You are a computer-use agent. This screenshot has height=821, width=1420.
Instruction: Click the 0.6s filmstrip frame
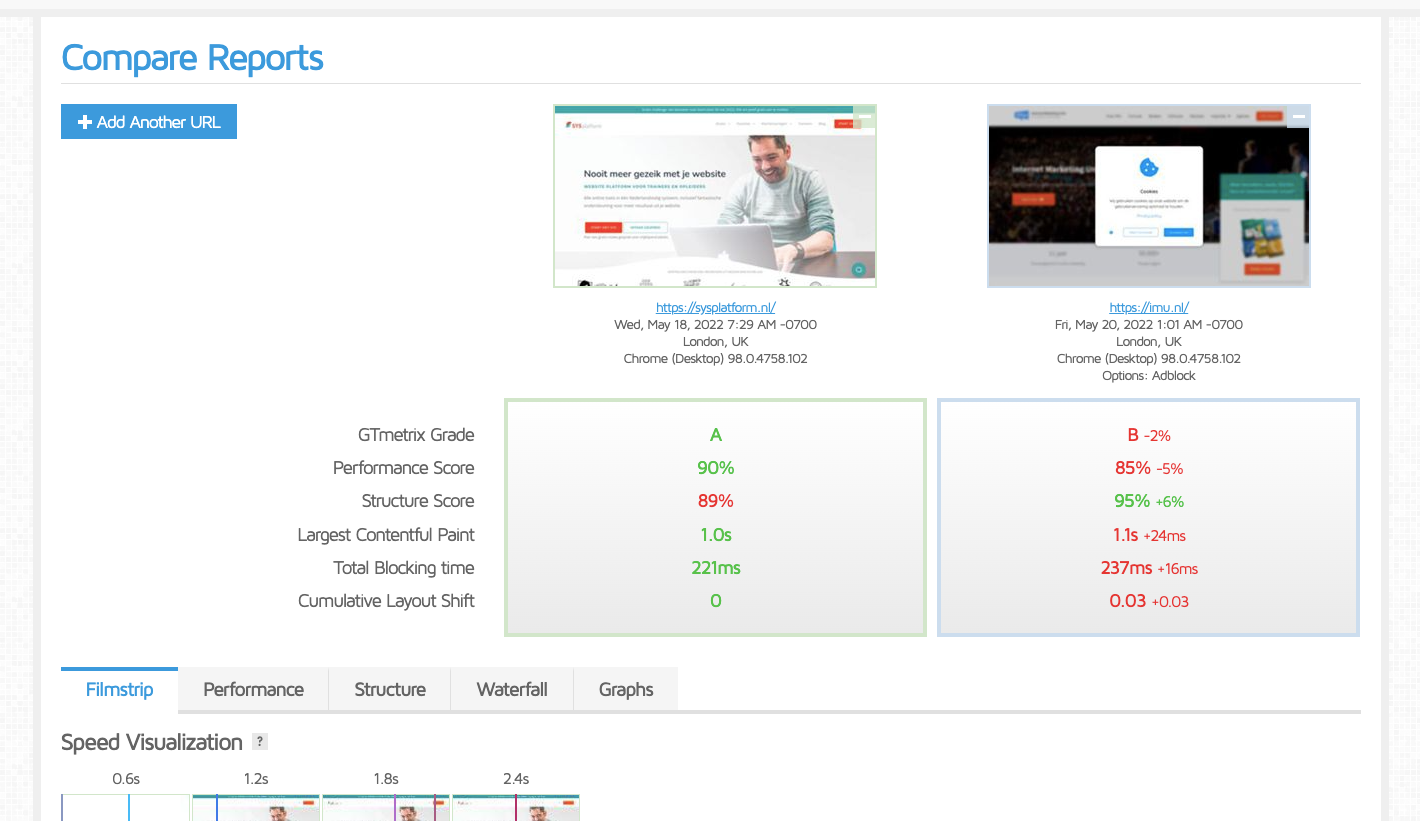pyautogui.click(x=126, y=807)
